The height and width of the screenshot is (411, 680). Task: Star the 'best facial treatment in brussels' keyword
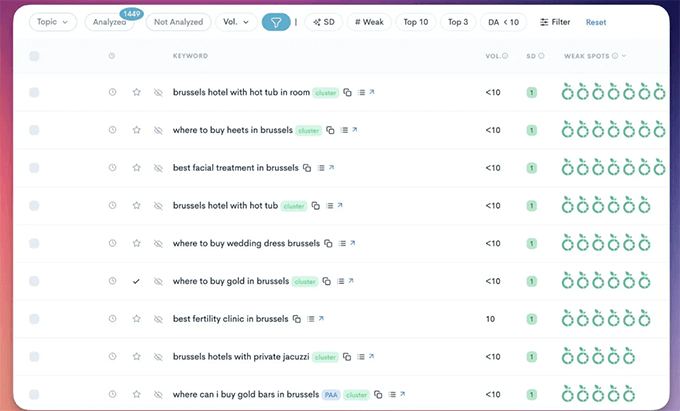pyautogui.click(x=137, y=168)
